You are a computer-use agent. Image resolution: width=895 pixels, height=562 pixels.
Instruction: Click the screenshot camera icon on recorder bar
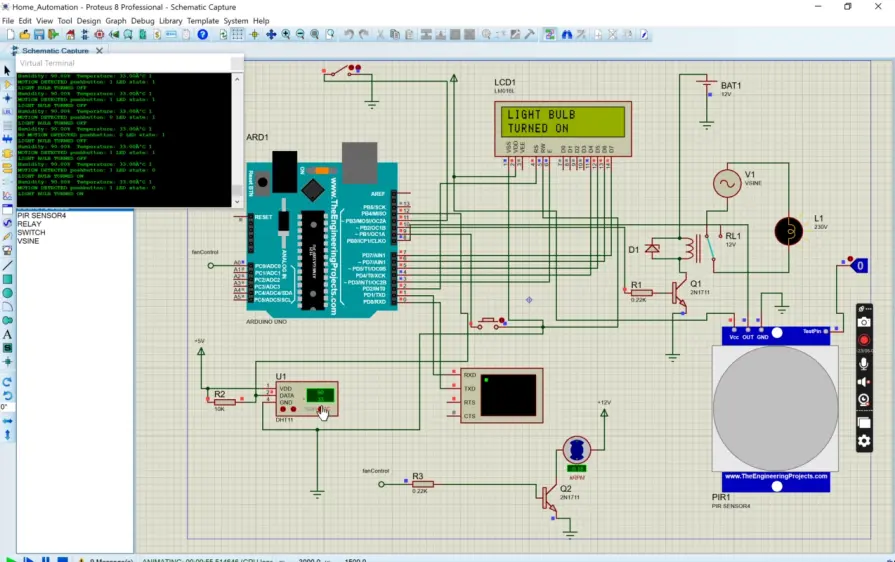(864, 322)
